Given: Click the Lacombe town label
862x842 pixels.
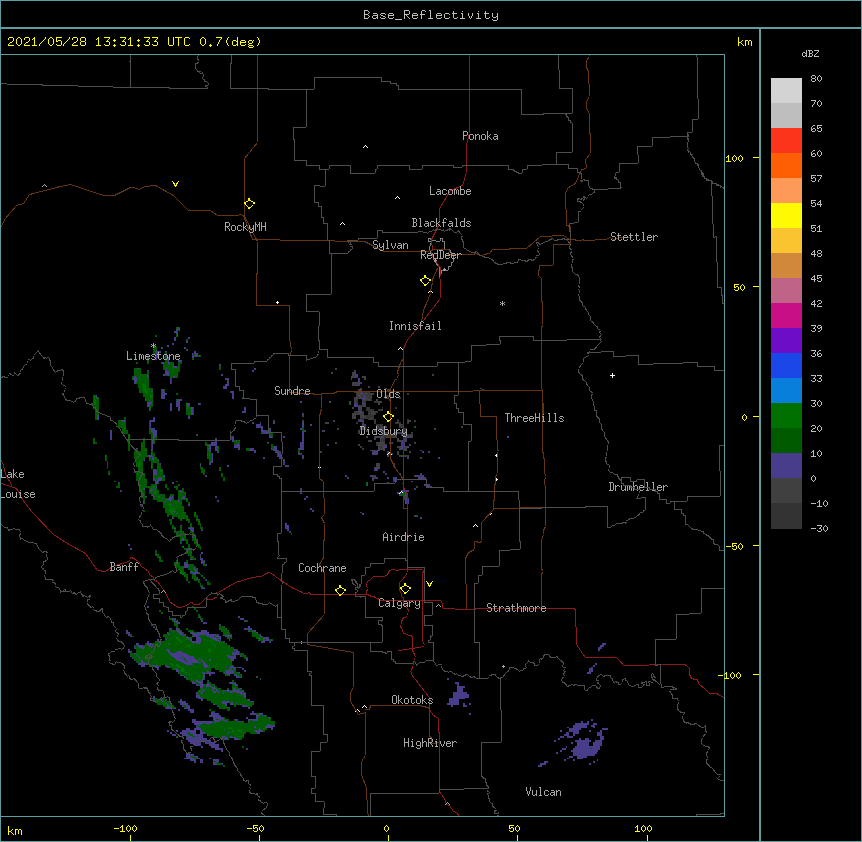Looking at the screenshot, I should 450,191.
